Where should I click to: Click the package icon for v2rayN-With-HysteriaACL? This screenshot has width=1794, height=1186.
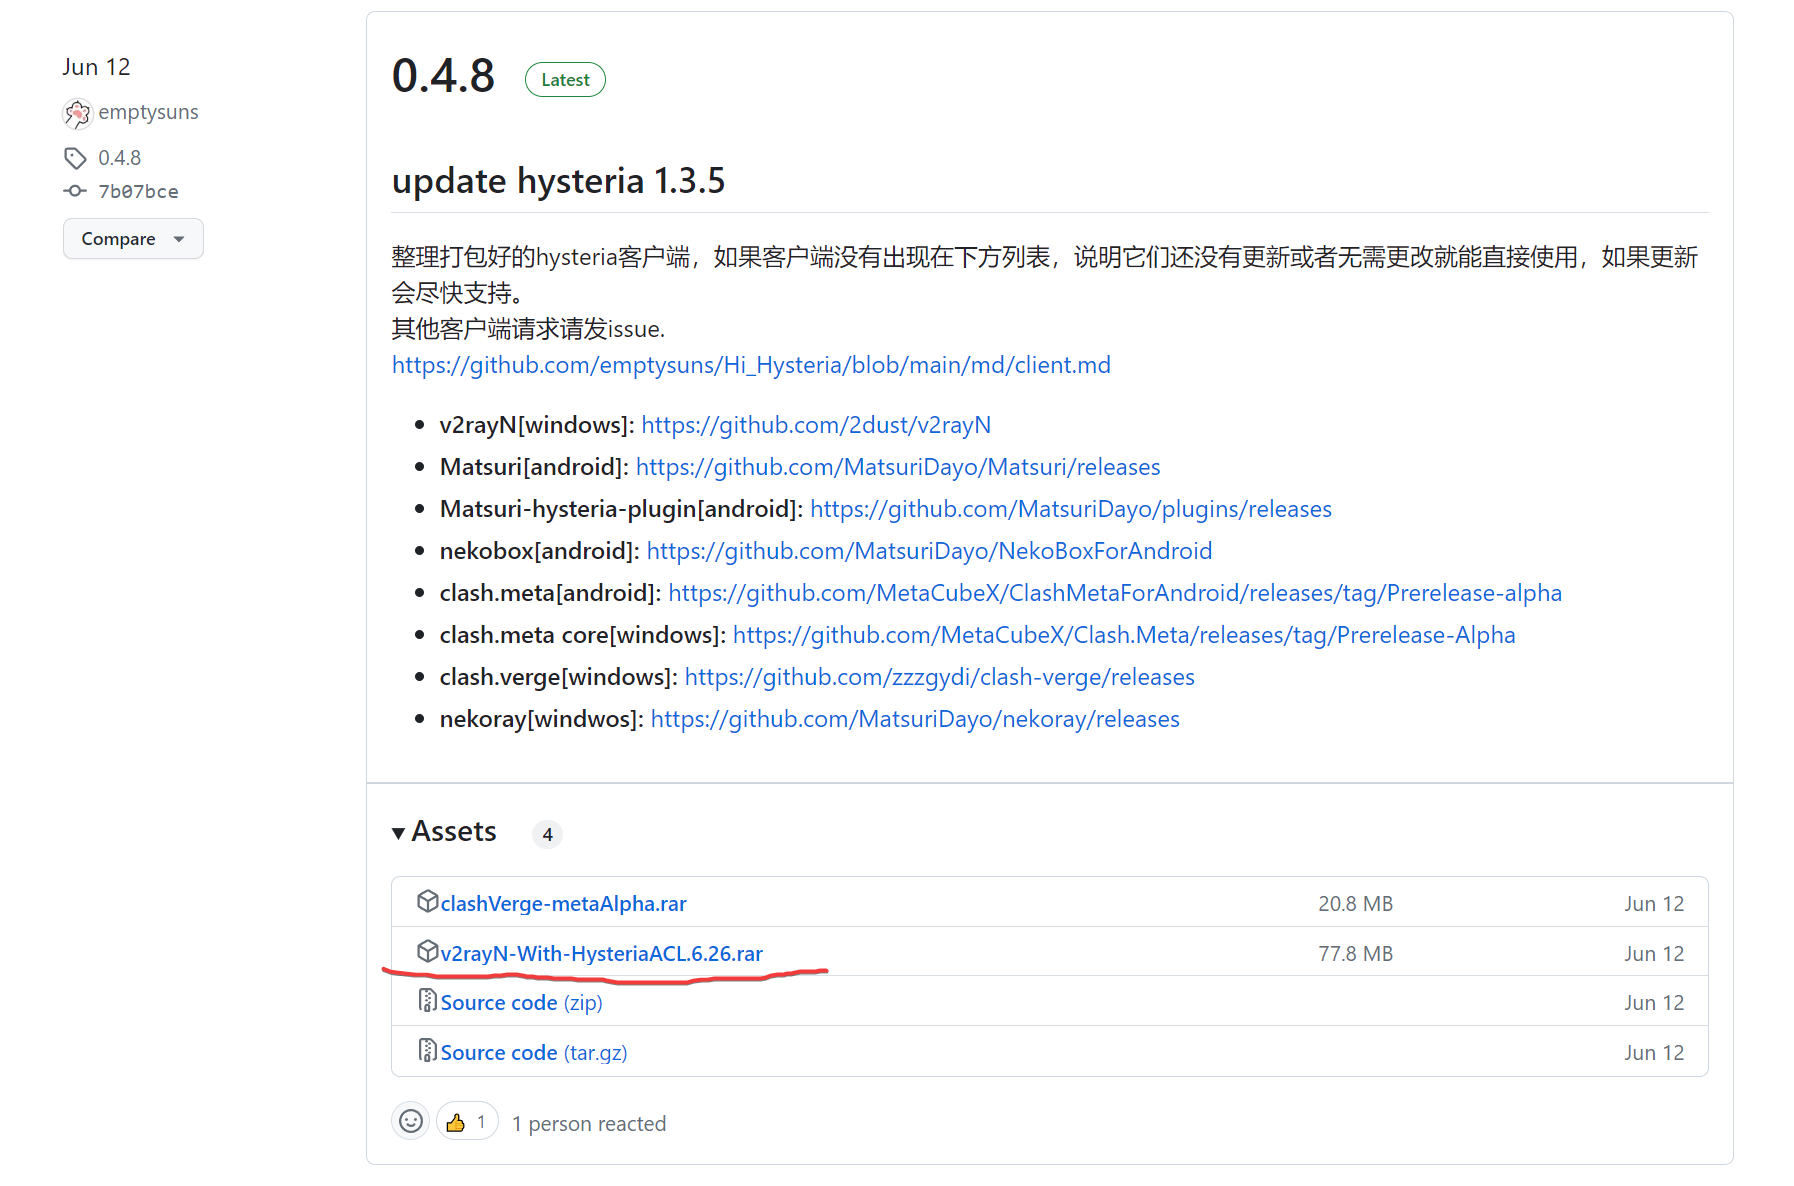427,952
